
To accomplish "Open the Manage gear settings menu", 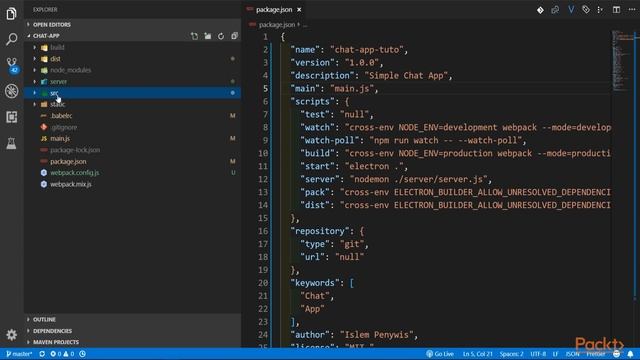I will [11, 335].
